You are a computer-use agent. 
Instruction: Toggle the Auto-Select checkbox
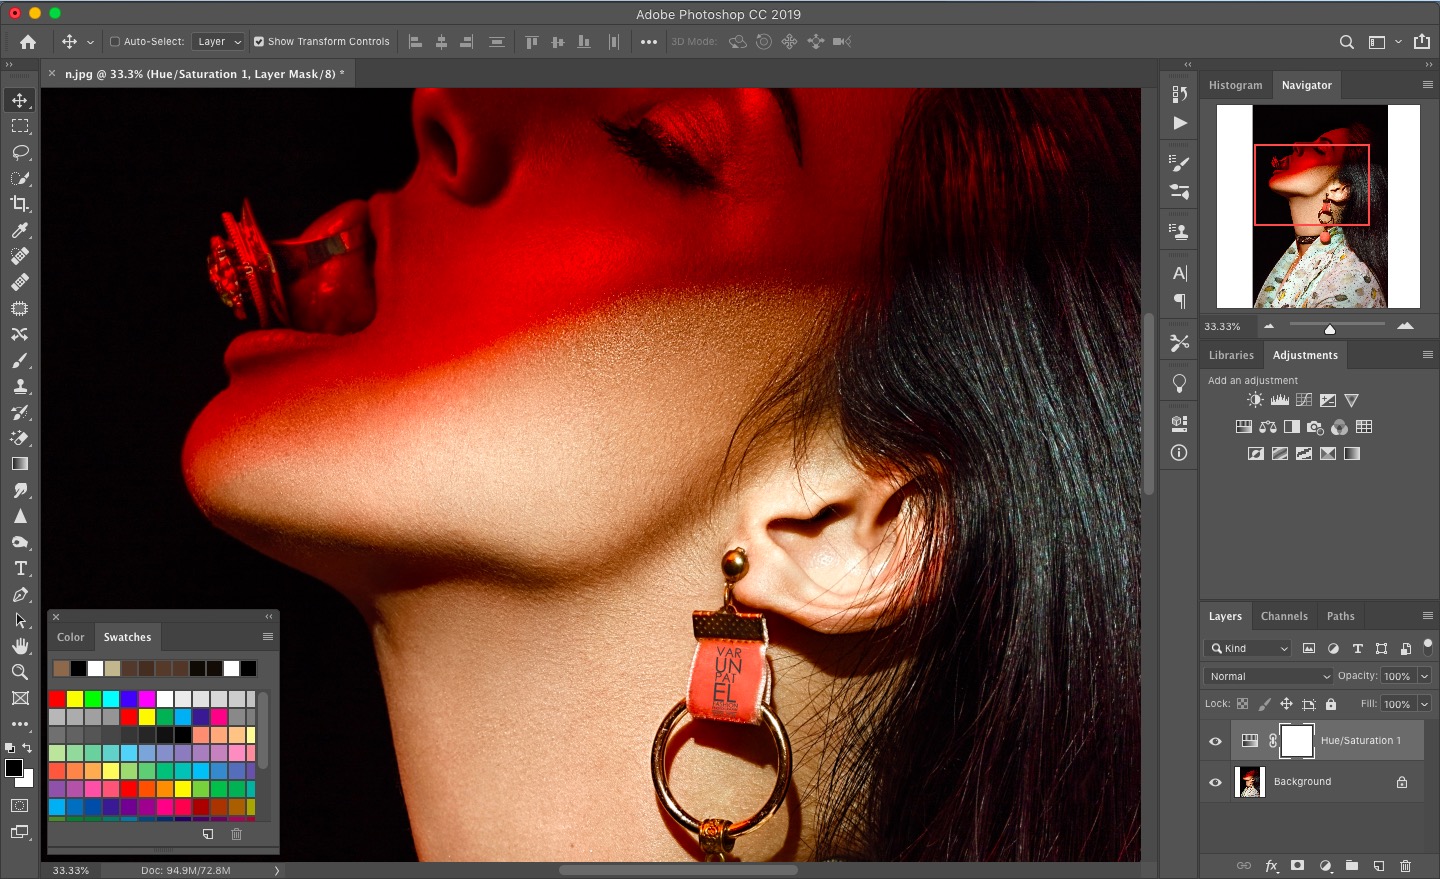115,42
